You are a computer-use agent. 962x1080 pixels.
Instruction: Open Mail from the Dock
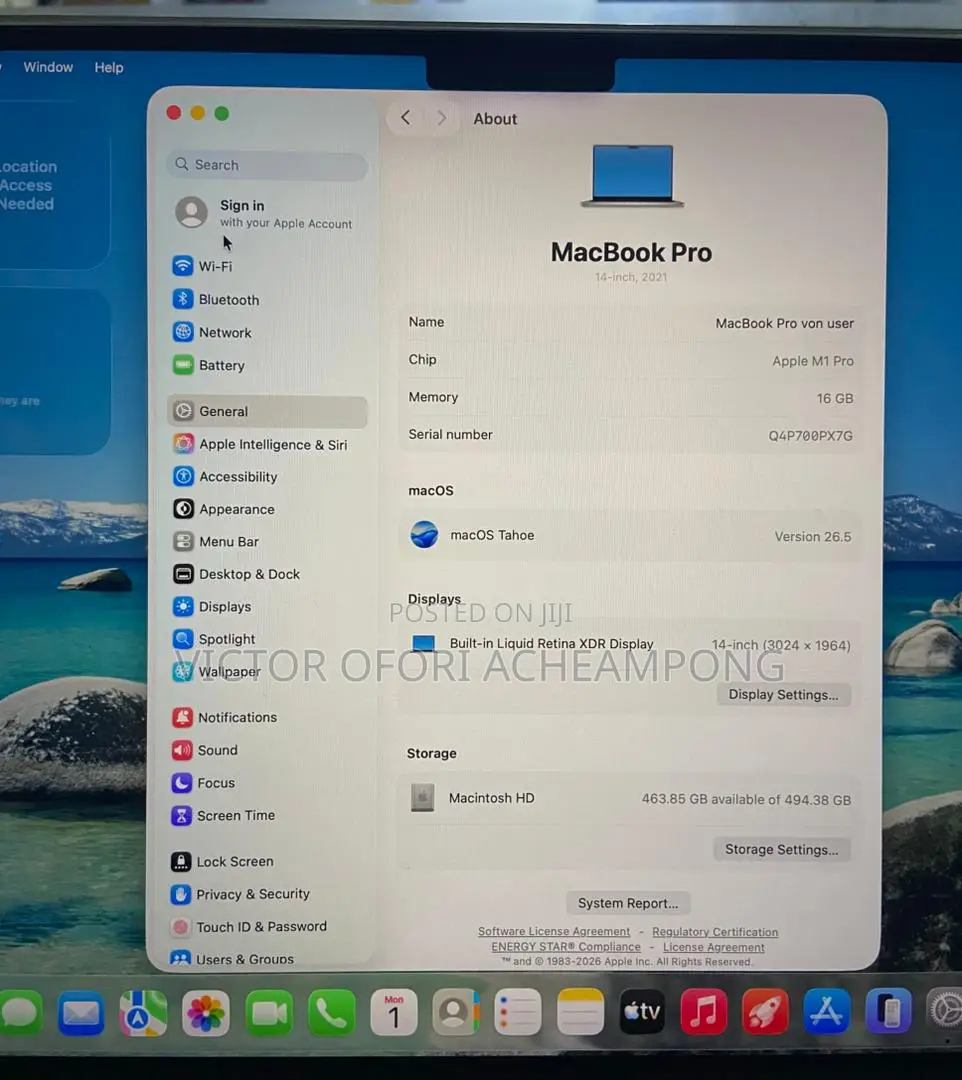point(81,1013)
